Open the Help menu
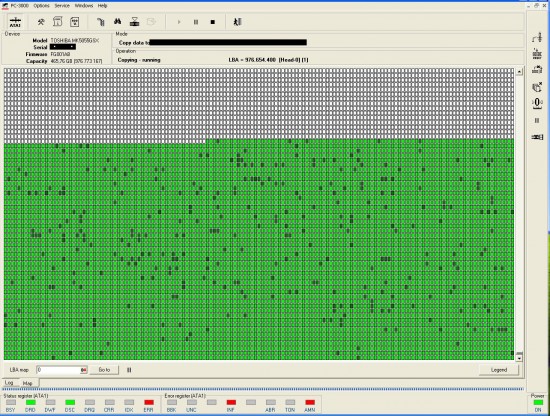Screen dimensions: 550x416 (x=102, y=6)
